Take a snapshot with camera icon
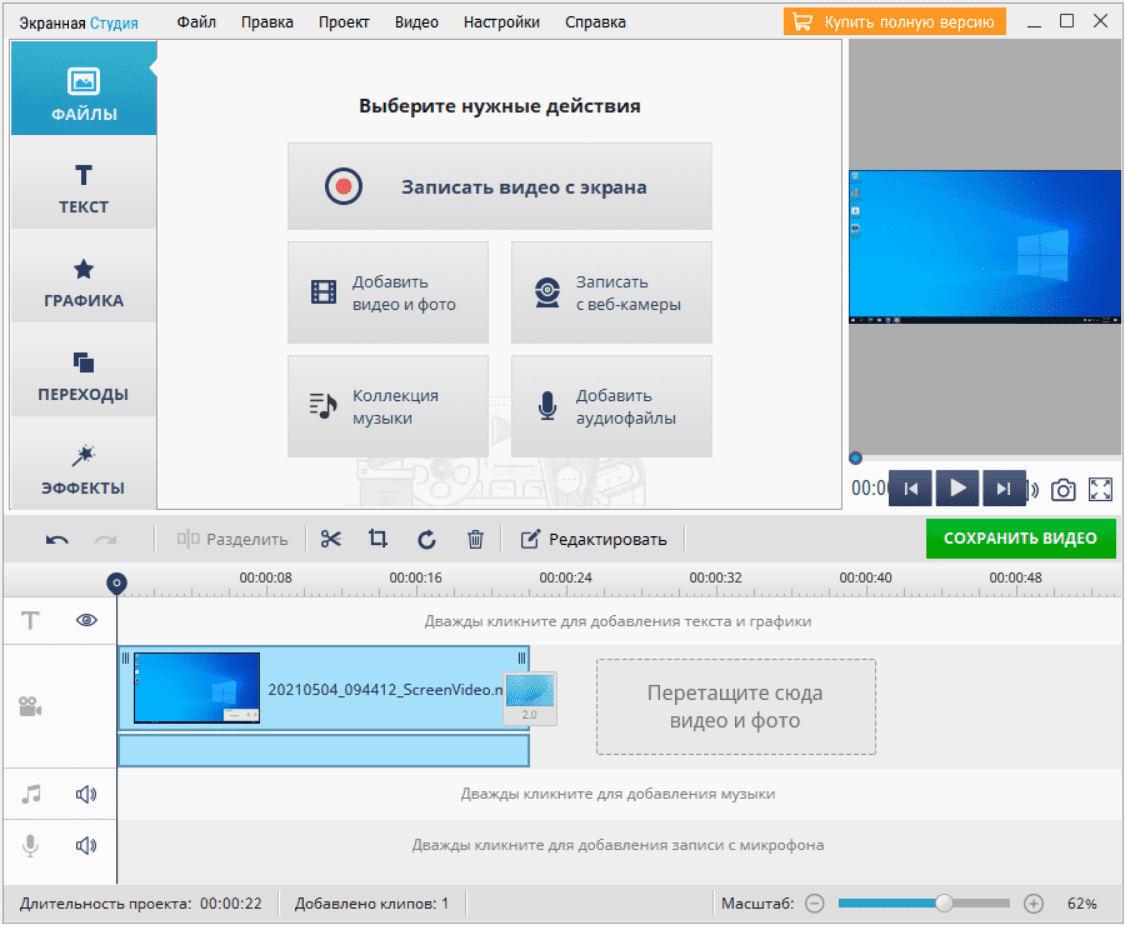Image resolution: width=1125 pixels, height=925 pixels. (1063, 490)
